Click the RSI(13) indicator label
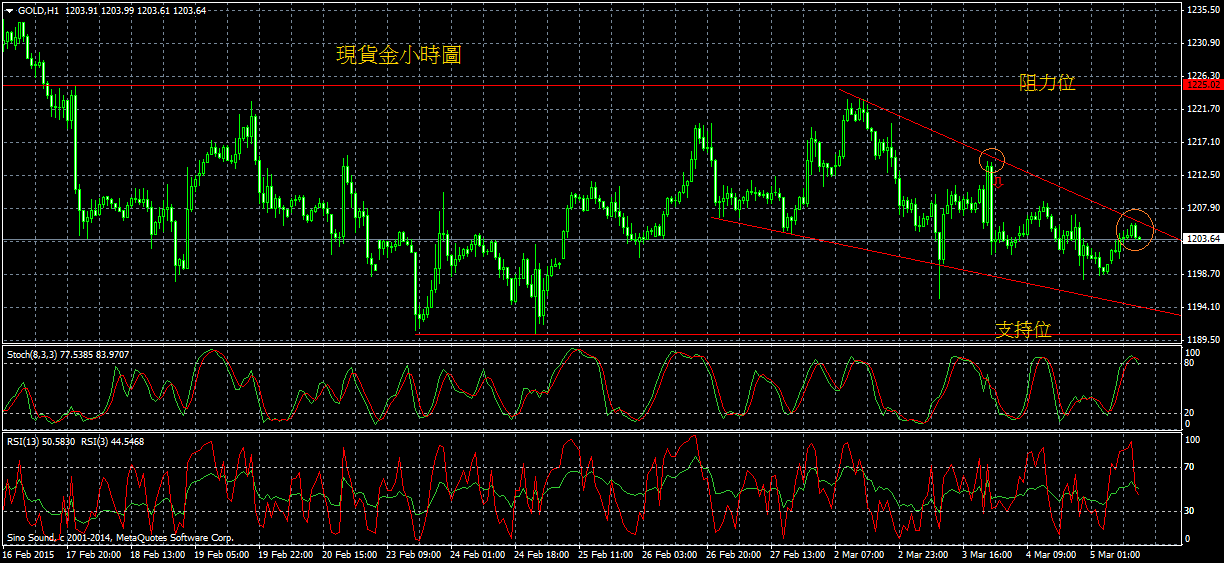The width and height of the screenshot is (1224, 563). coord(22,441)
